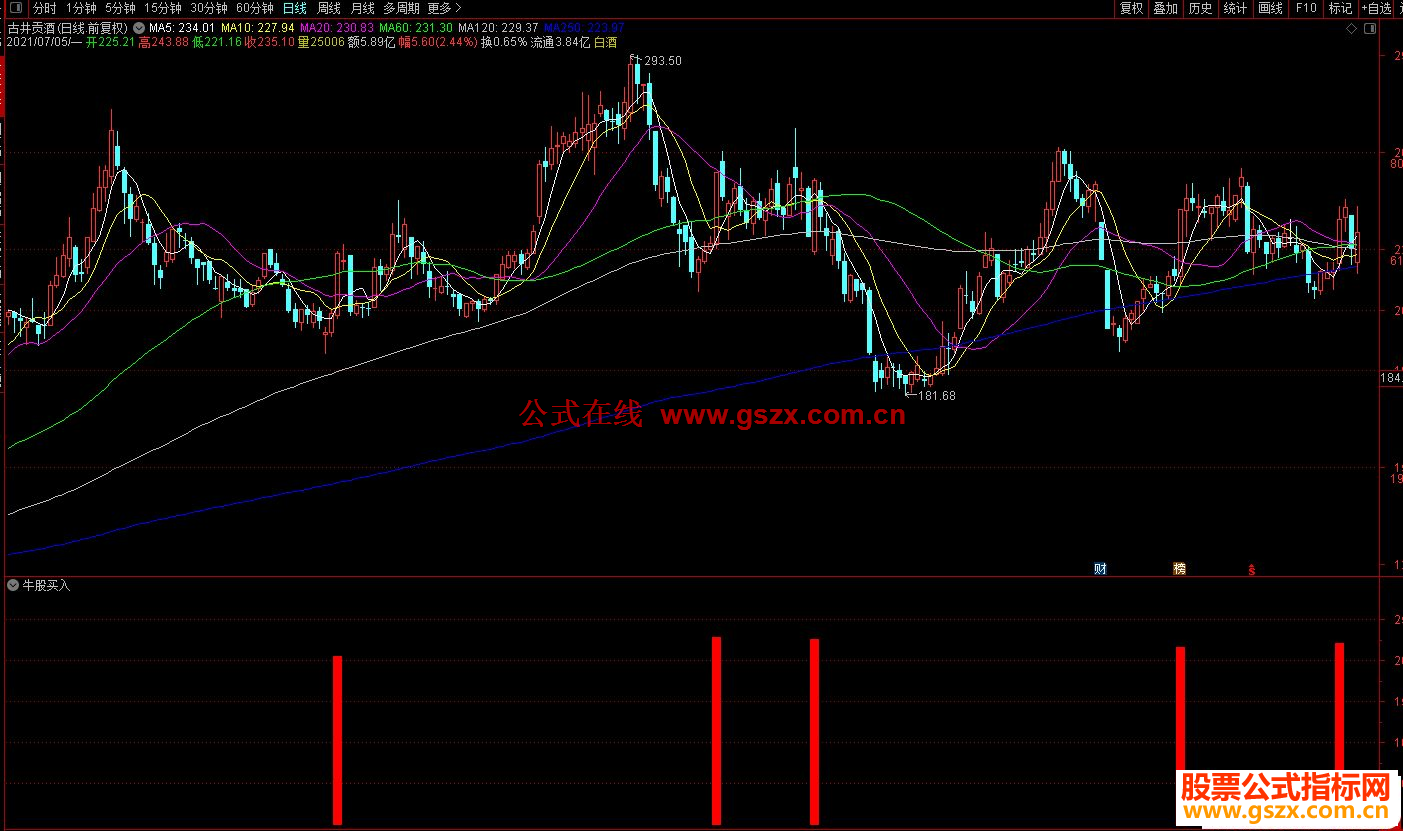Expand the 牛股买入 indicator dropdown circle
Image resolution: width=1403 pixels, height=831 pixels.
point(13,585)
